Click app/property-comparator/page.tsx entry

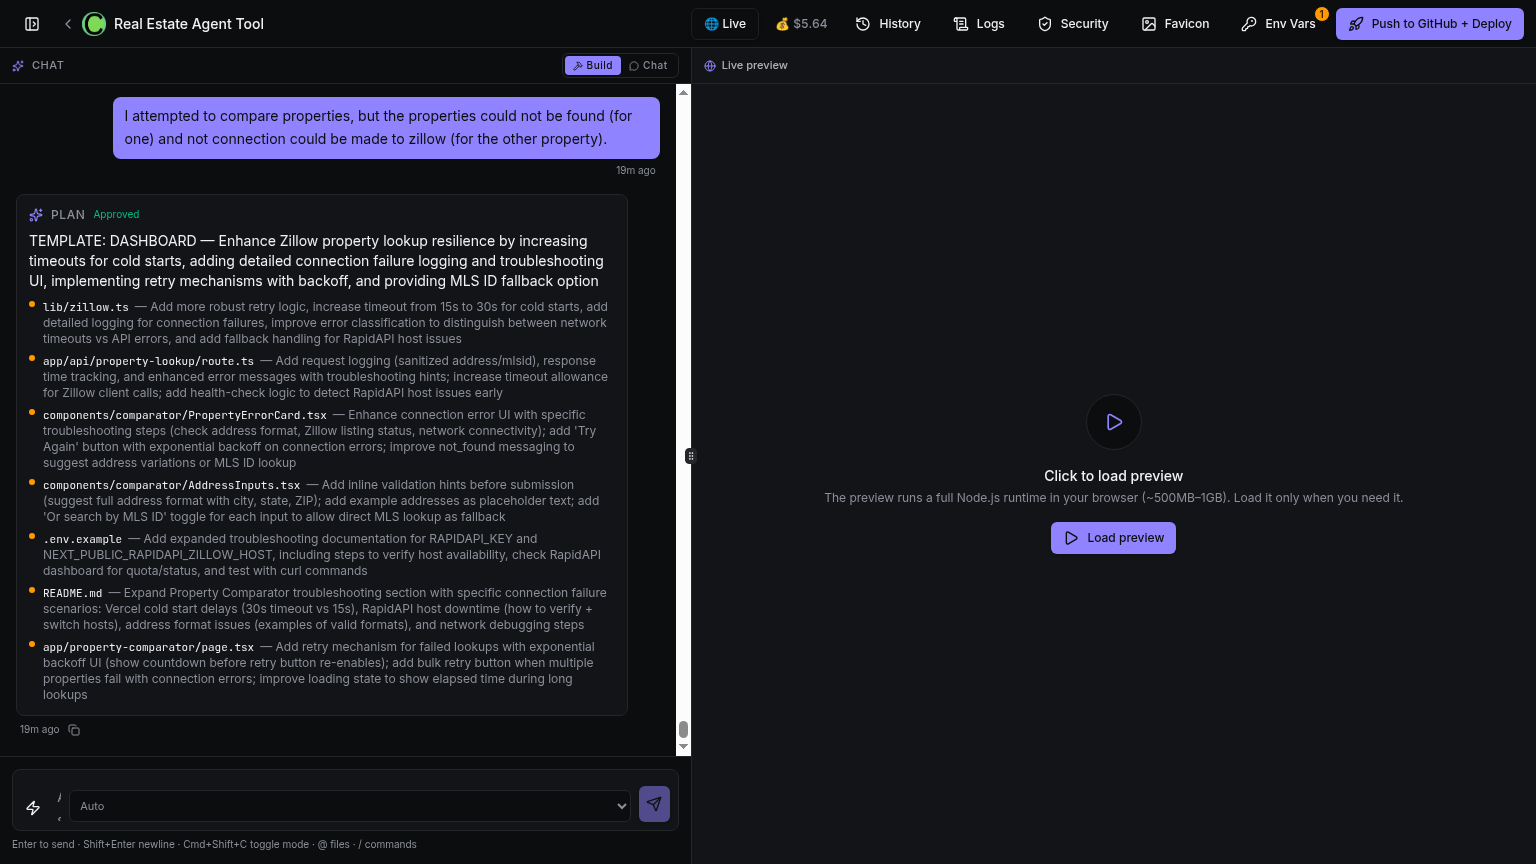coord(148,647)
